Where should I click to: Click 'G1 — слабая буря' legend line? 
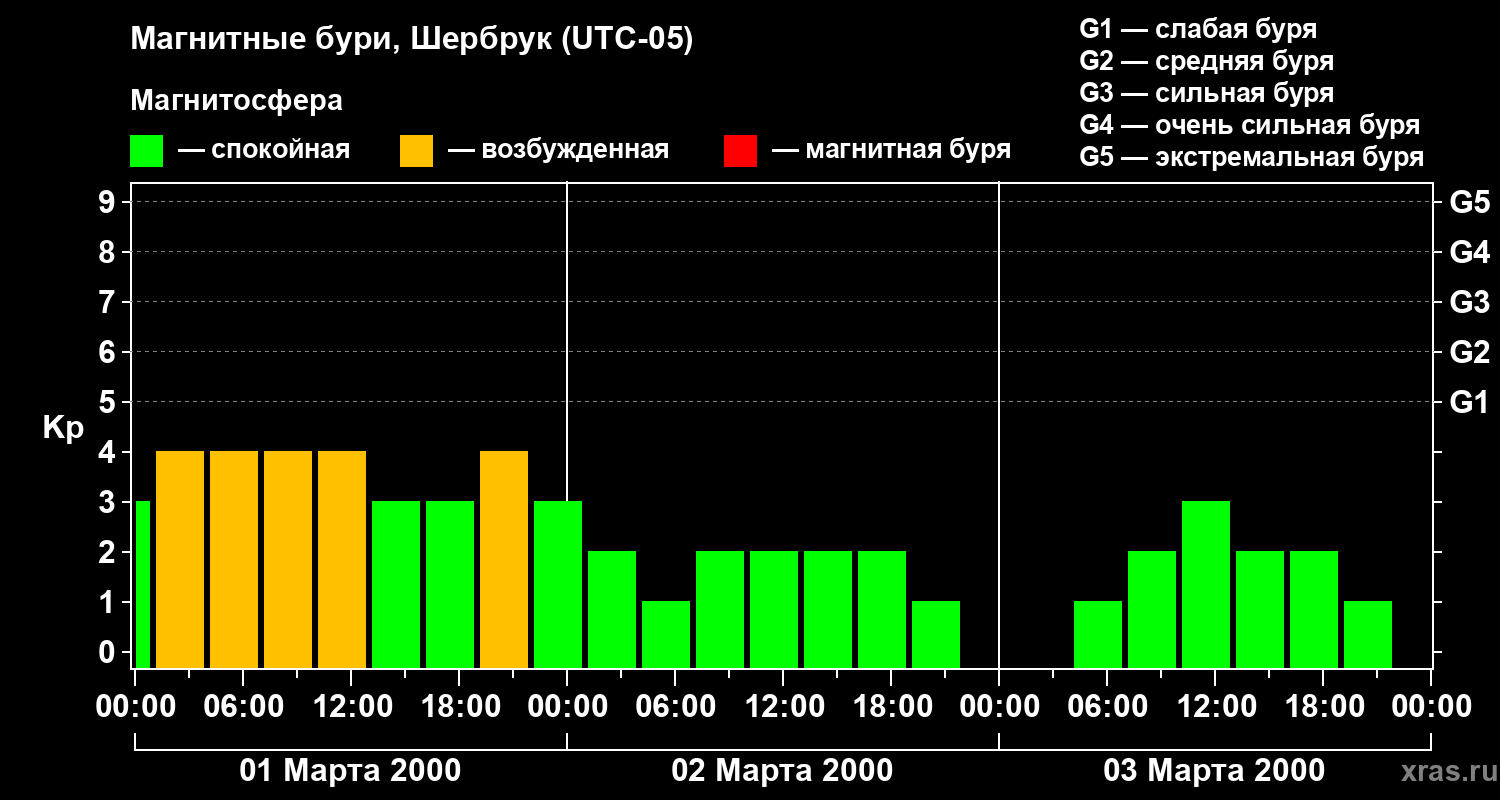click(x=1198, y=29)
